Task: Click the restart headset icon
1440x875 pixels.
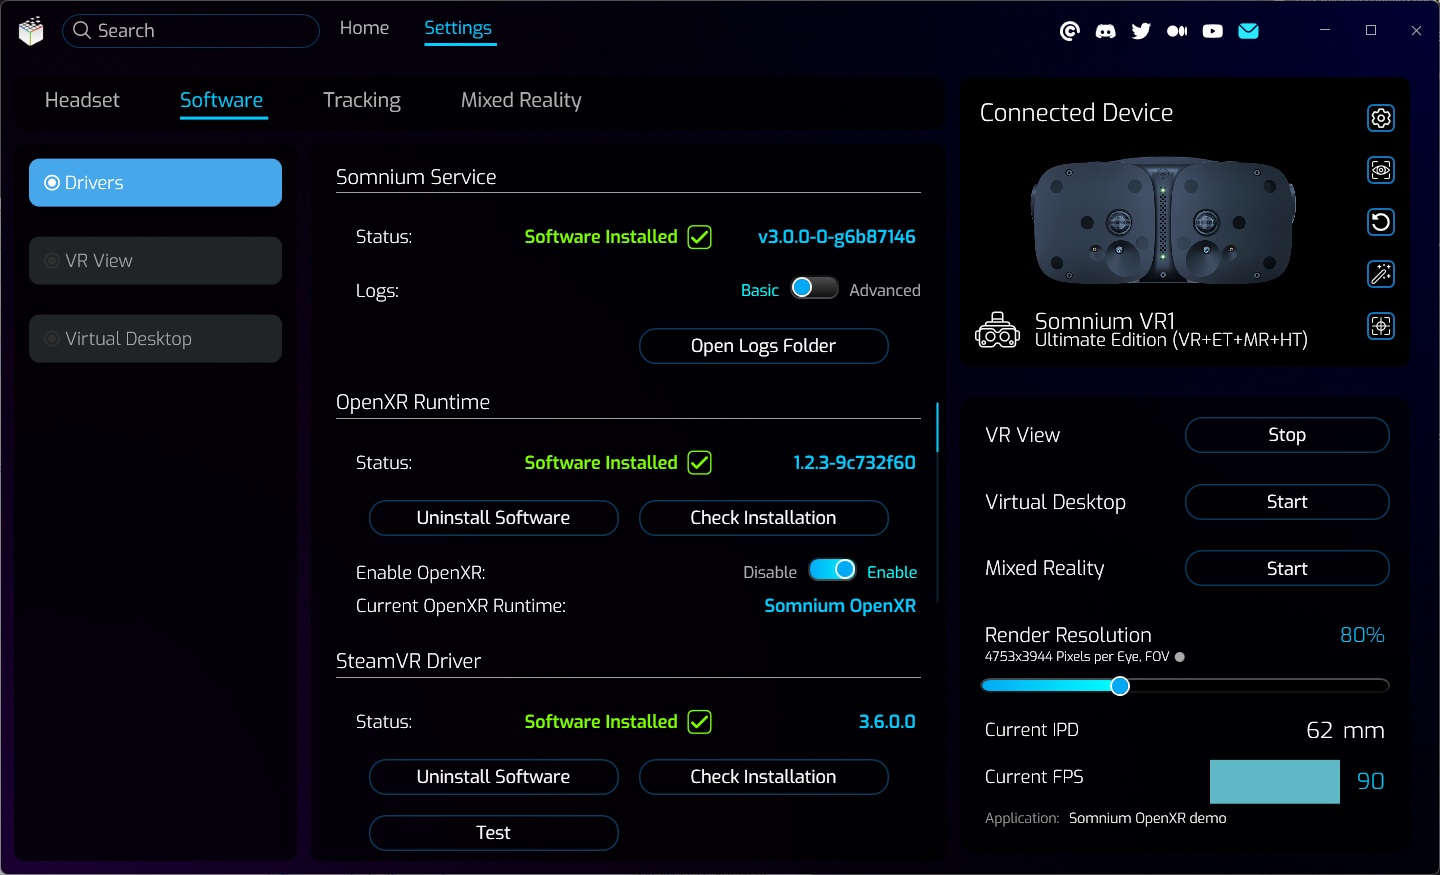Action: [1380, 222]
